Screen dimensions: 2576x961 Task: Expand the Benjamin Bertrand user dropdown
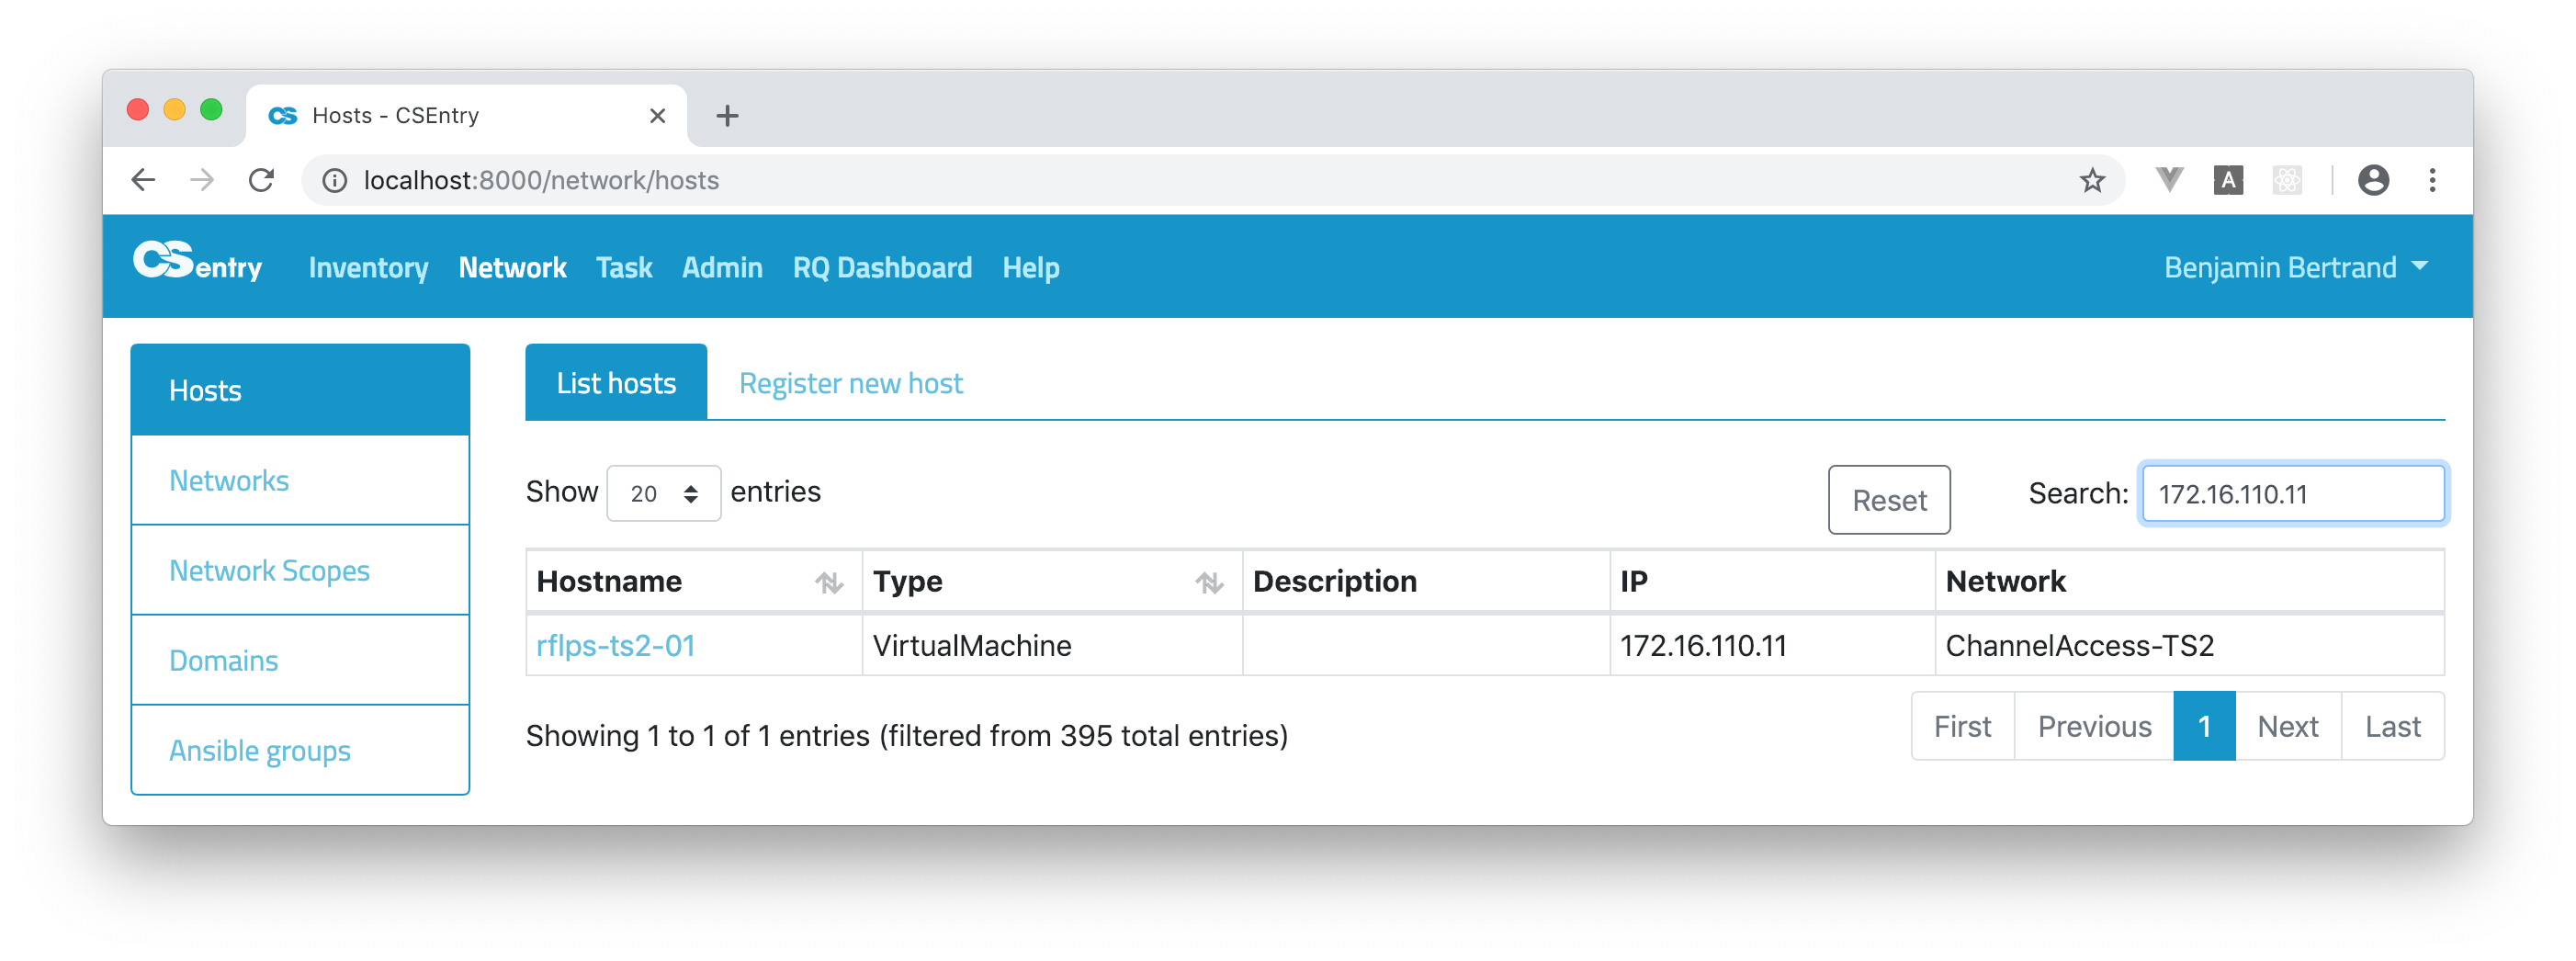(2295, 267)
